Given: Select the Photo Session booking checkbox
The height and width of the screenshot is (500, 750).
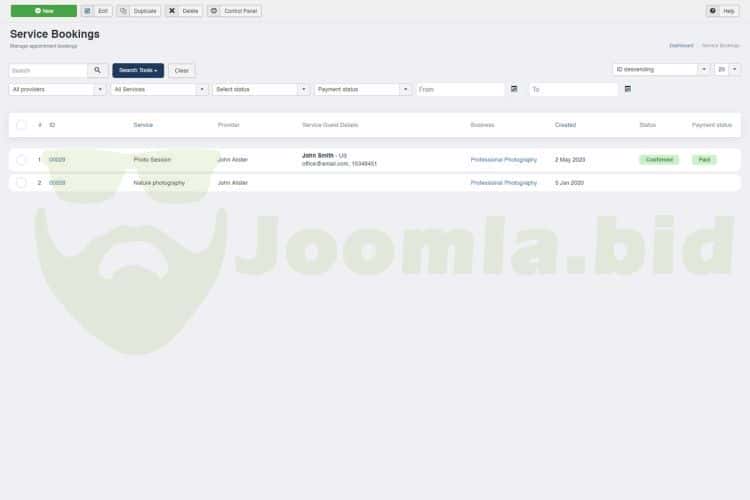Looking at the screenshot, I should 21,159.
